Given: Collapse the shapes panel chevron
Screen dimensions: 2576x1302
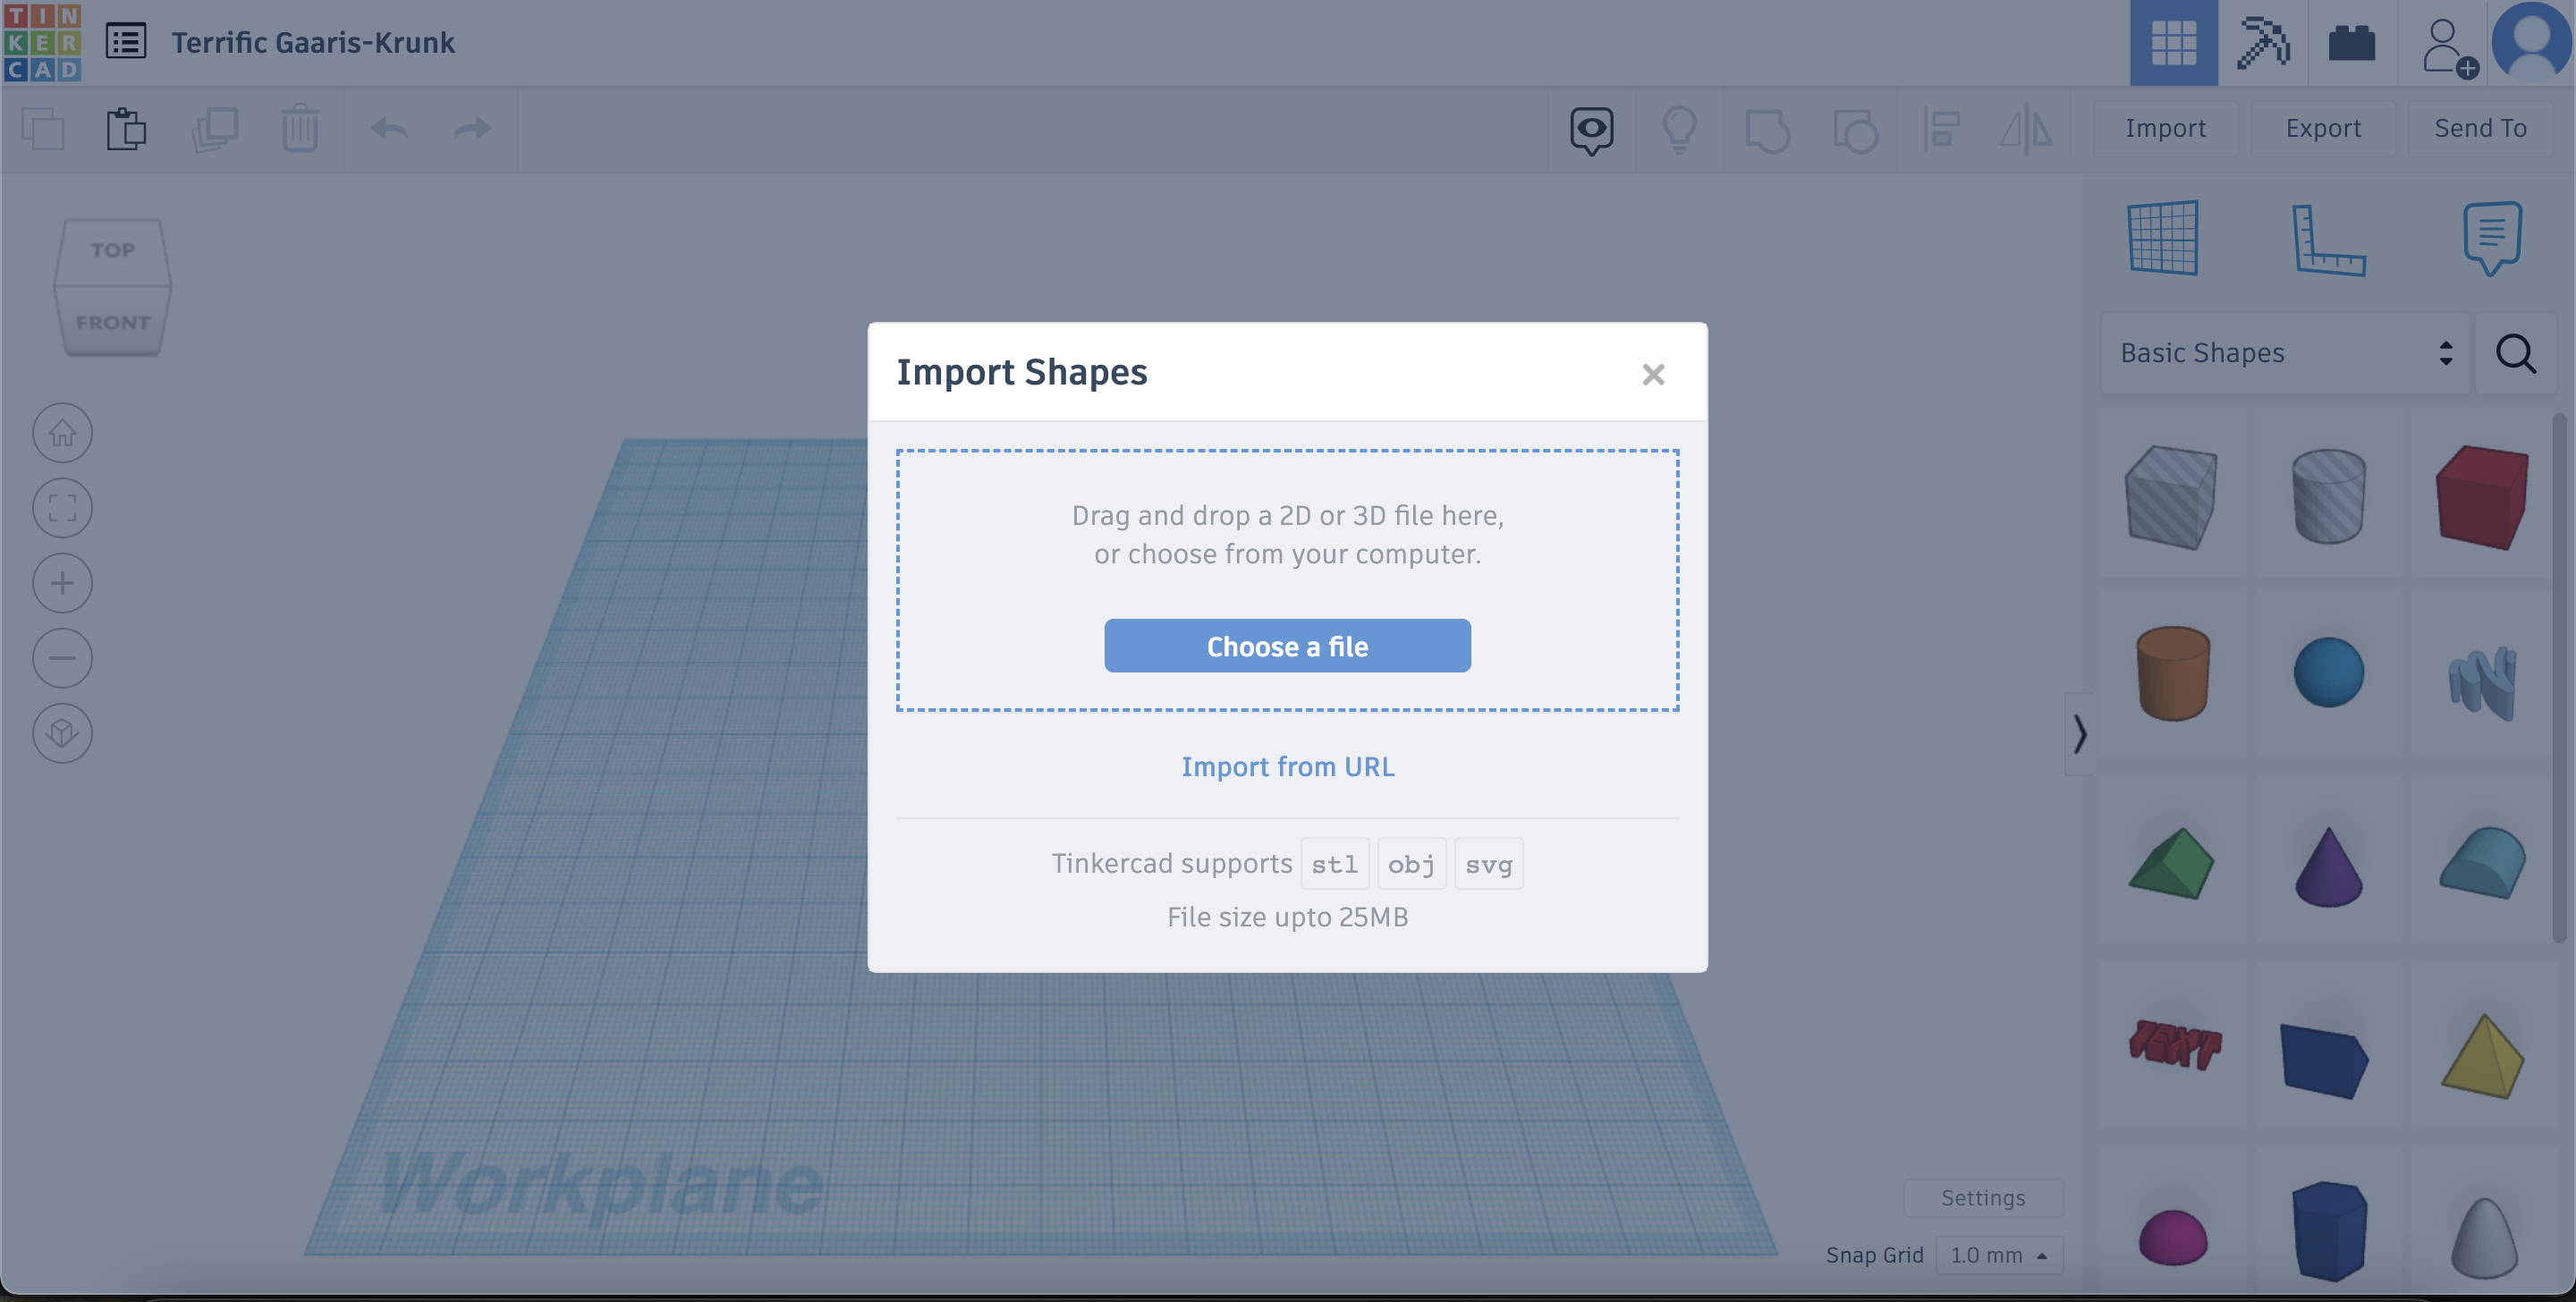Looking at the screenshot, I should [x=2079, y=733].
